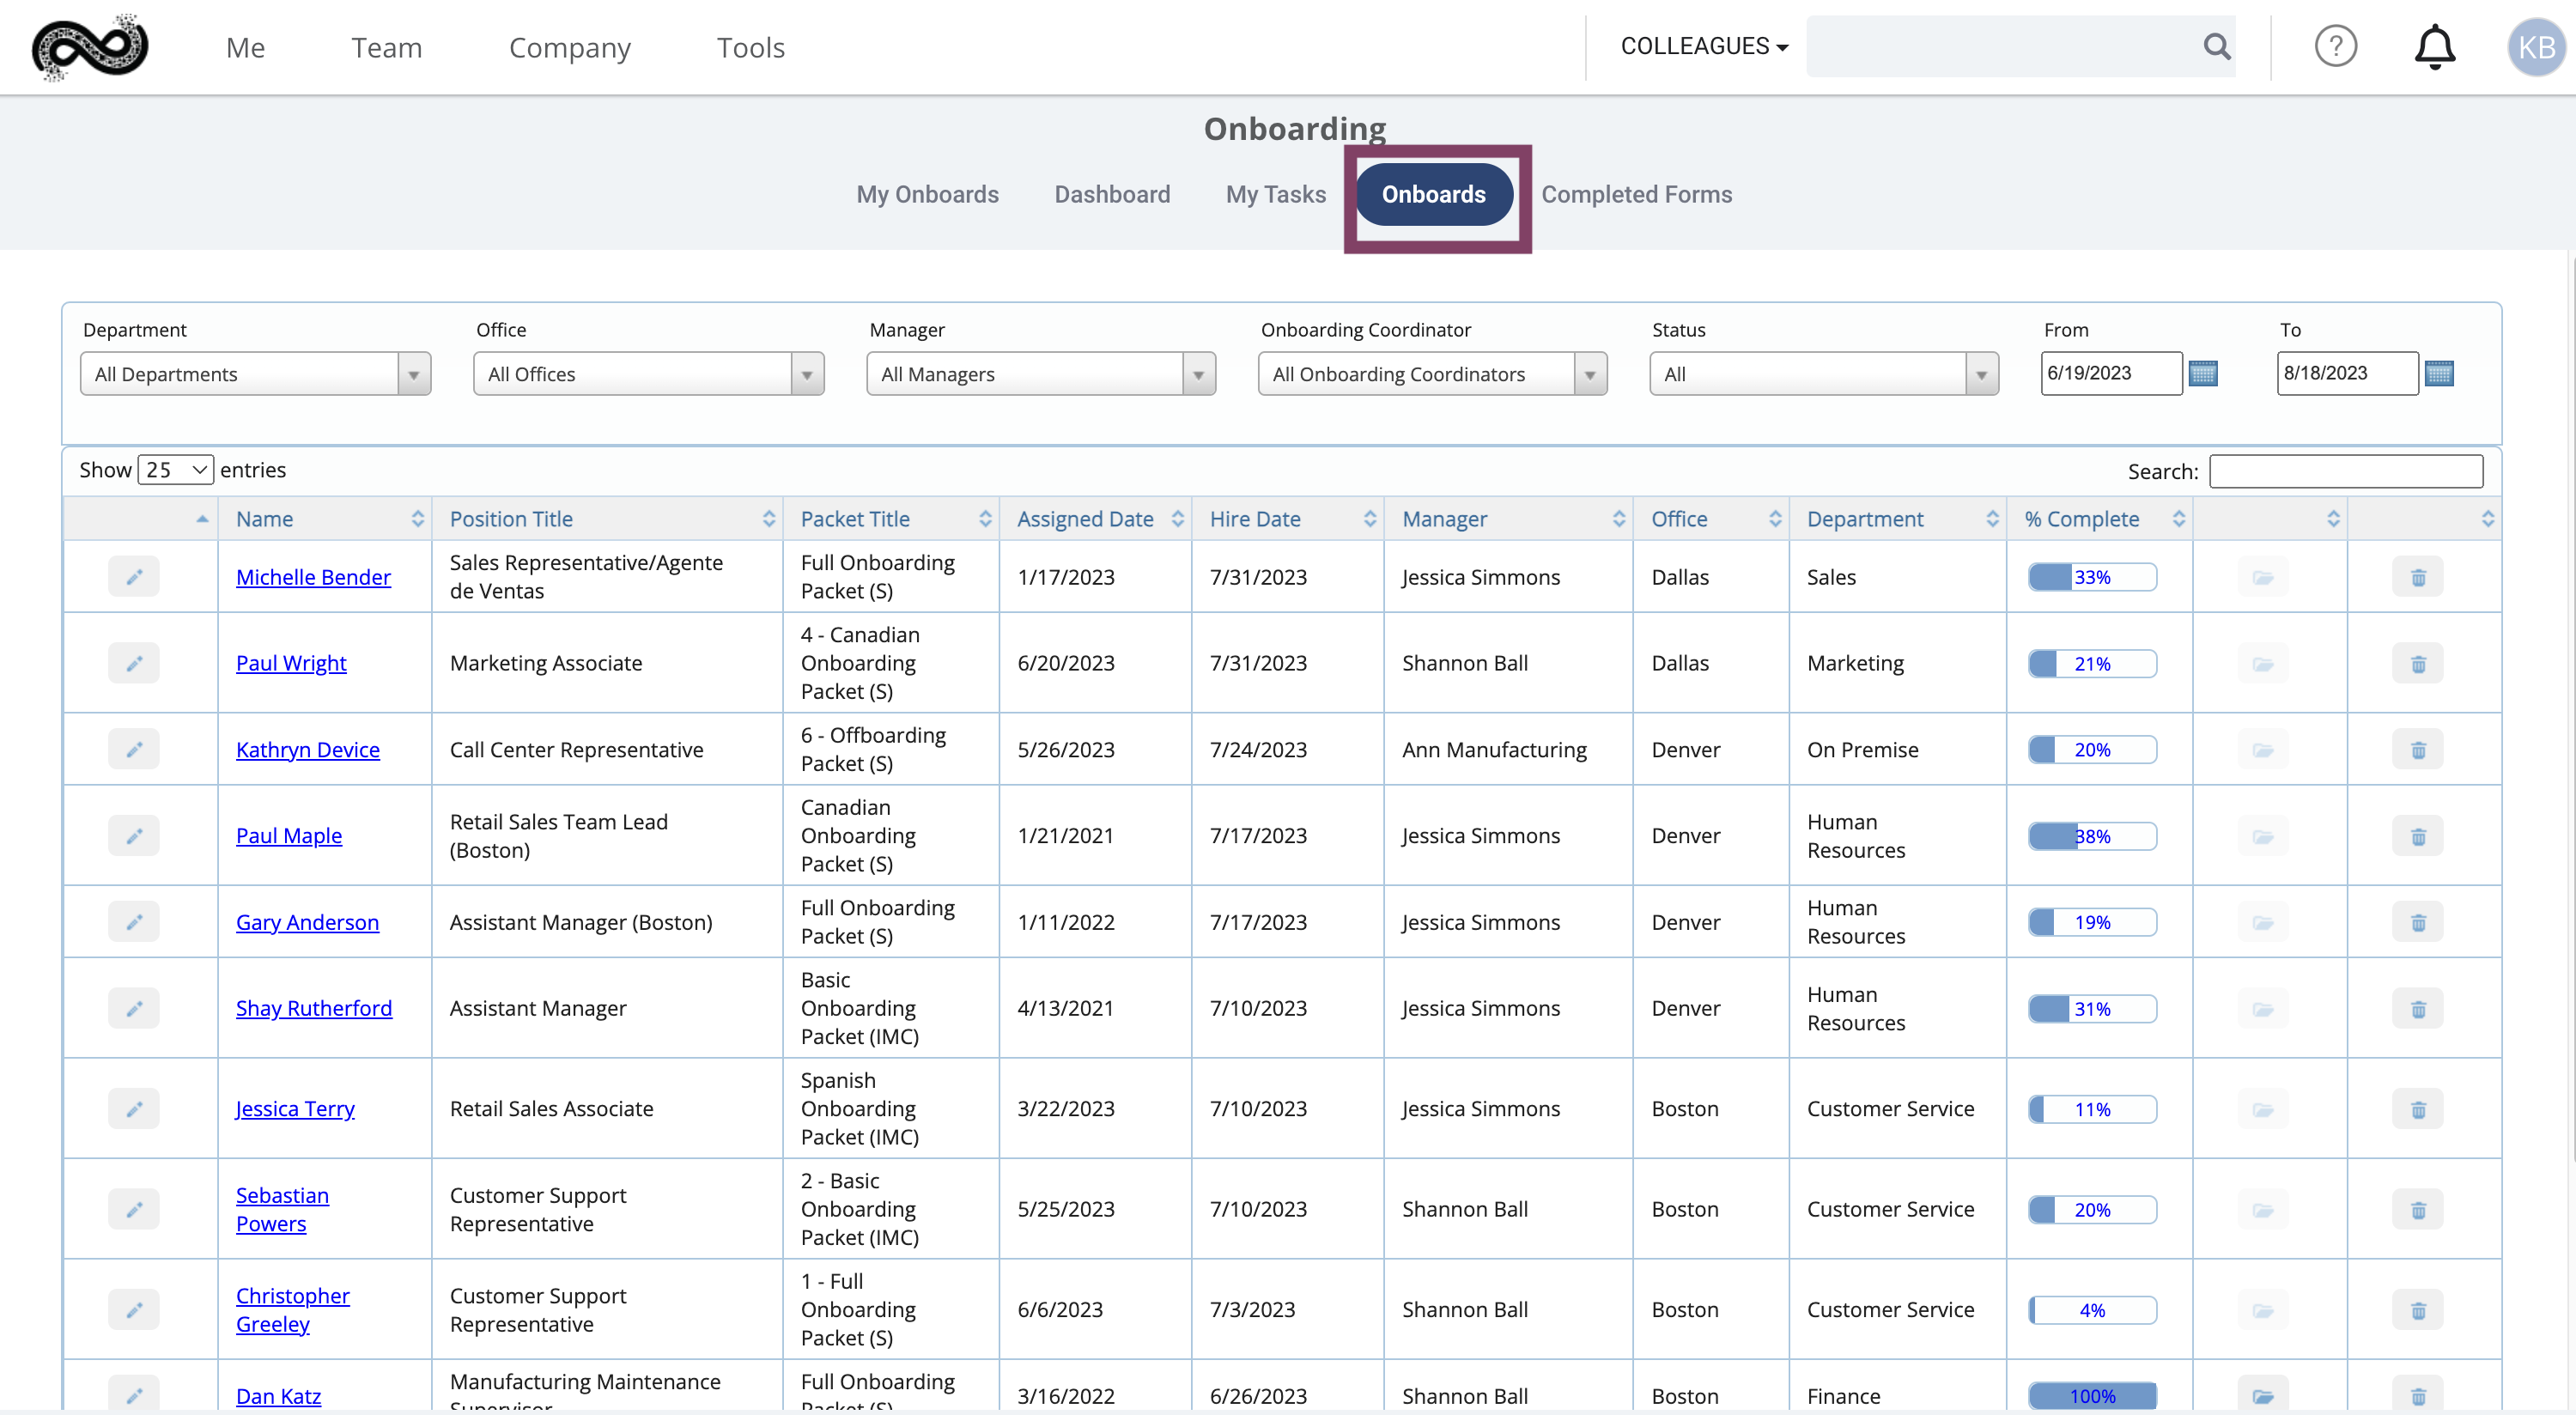This screenshot has width=2576, height=1415.
Task: Open the notifications bell
Action: [2434, 47]
